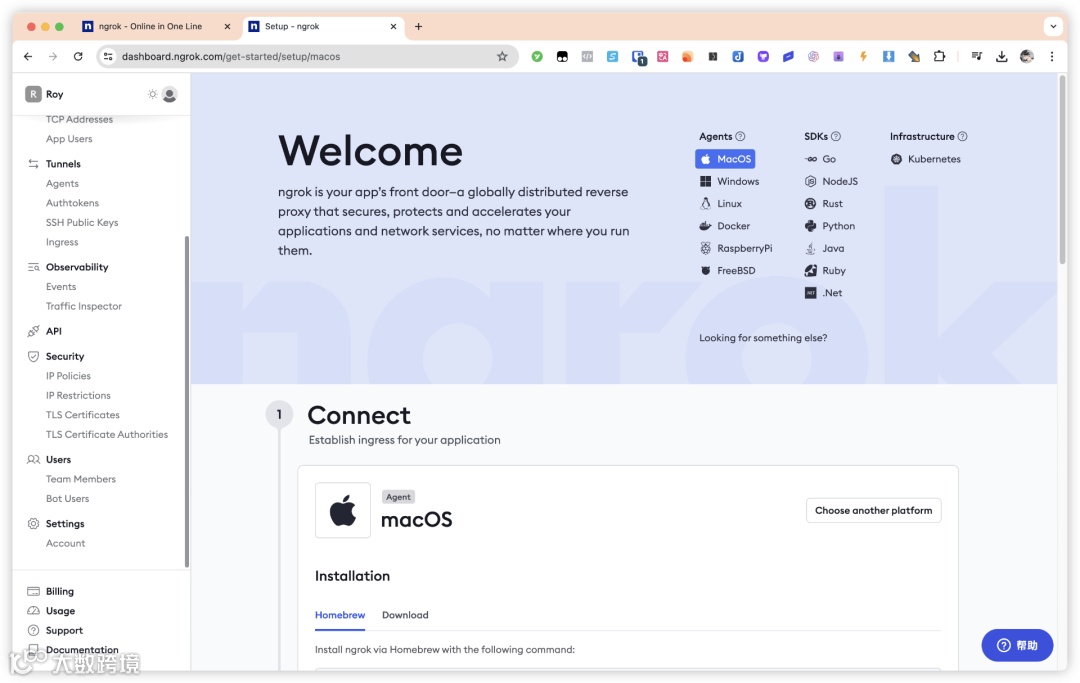Open TLS Certificates page
This screenshot has height=683, width=1080.
point(83,415)
